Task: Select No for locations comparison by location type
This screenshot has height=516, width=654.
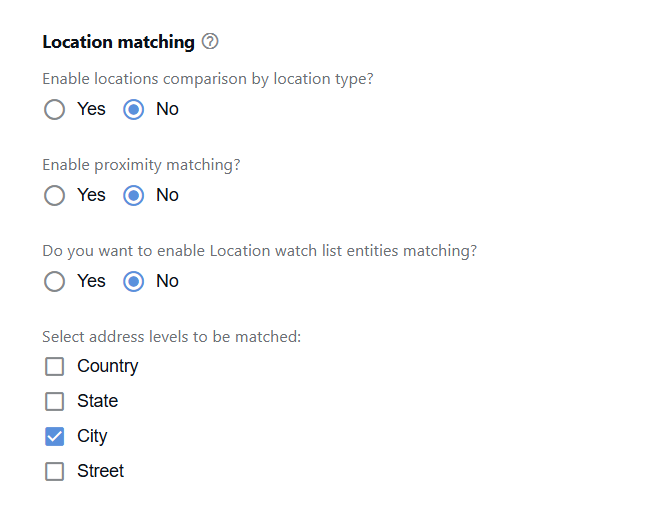Action: 133,110
